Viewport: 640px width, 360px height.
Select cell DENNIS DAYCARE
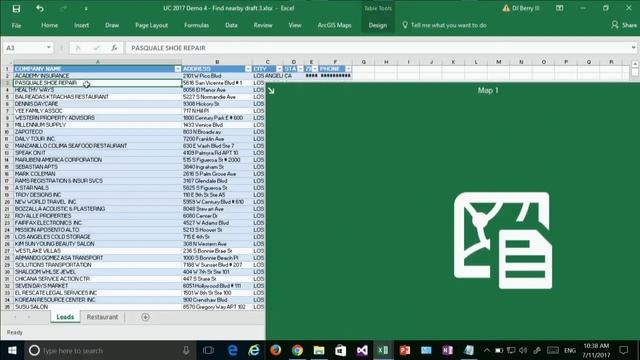98,104
